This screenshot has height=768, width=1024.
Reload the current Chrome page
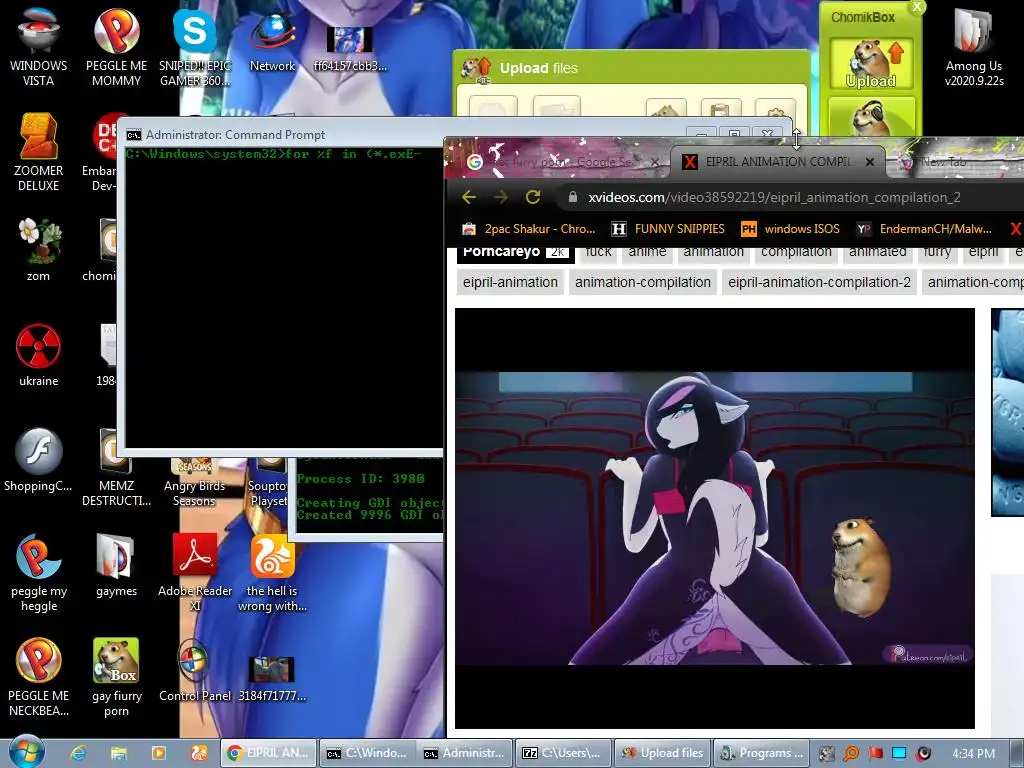click(x=533, y=197)
